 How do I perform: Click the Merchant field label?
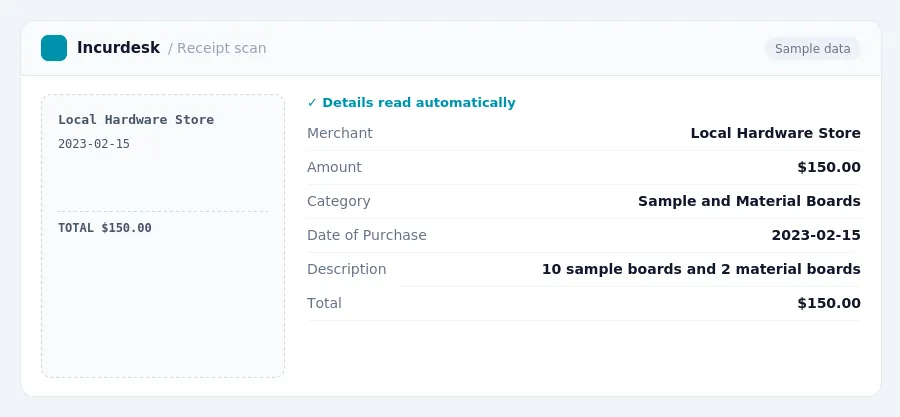click(x=340, y=133)
